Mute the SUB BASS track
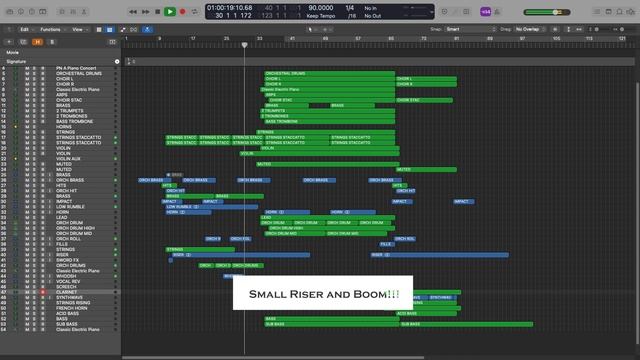 (x=27, y=324)
